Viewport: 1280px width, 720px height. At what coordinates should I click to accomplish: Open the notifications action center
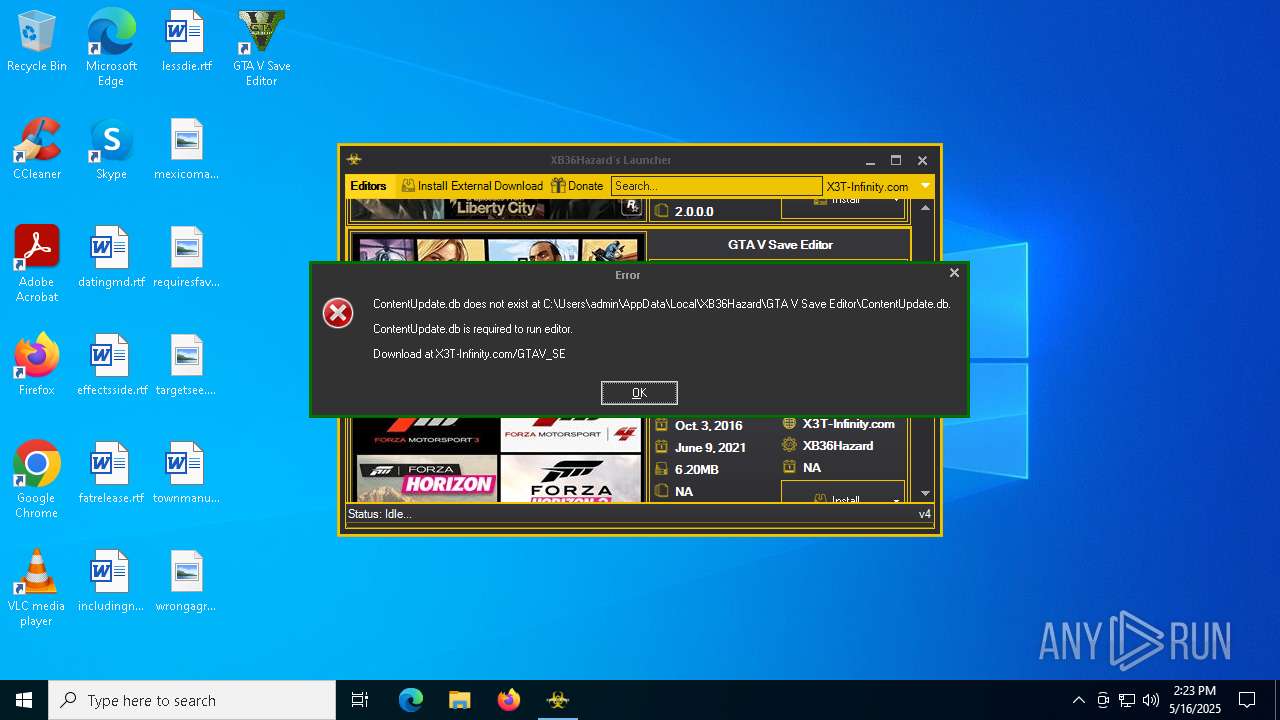click(1247, 700)
